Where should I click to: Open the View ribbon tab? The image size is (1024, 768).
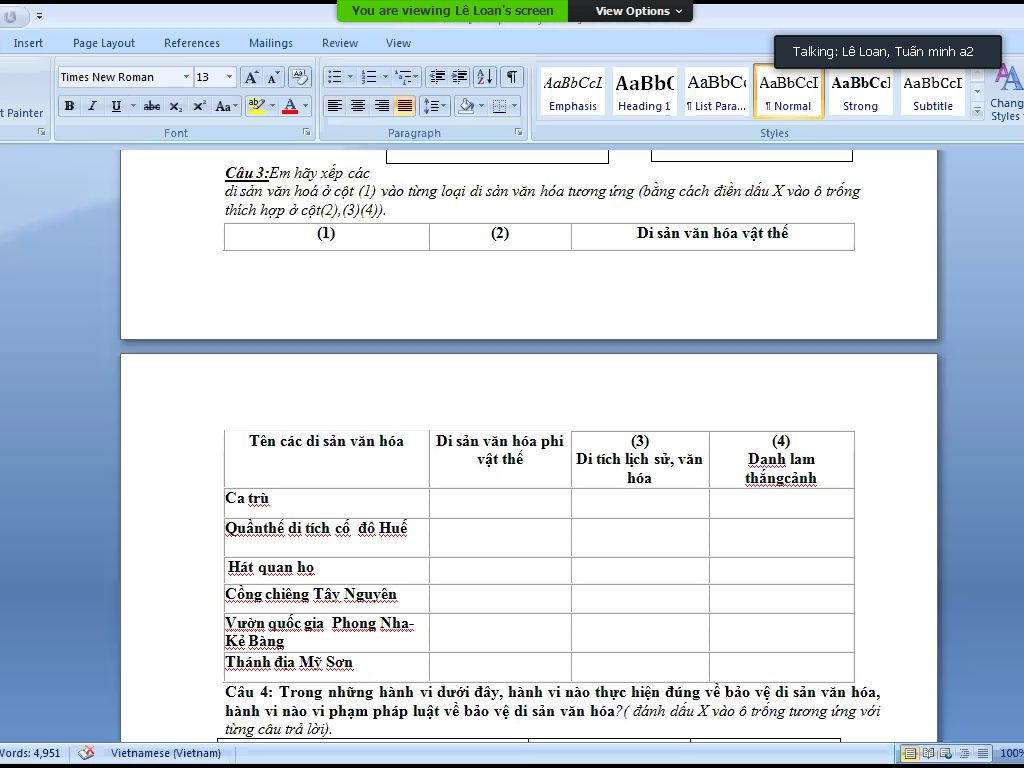pos(398,43)
